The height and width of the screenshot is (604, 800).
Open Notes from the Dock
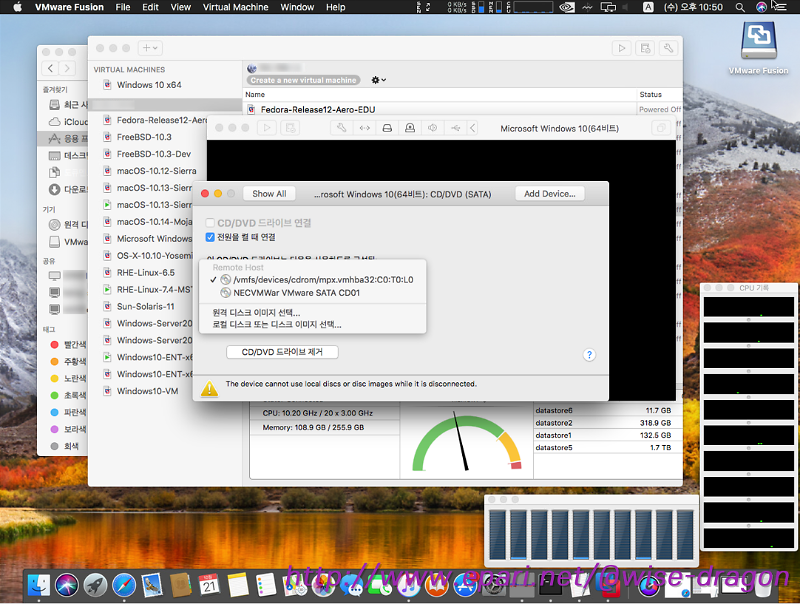[238, 585]
